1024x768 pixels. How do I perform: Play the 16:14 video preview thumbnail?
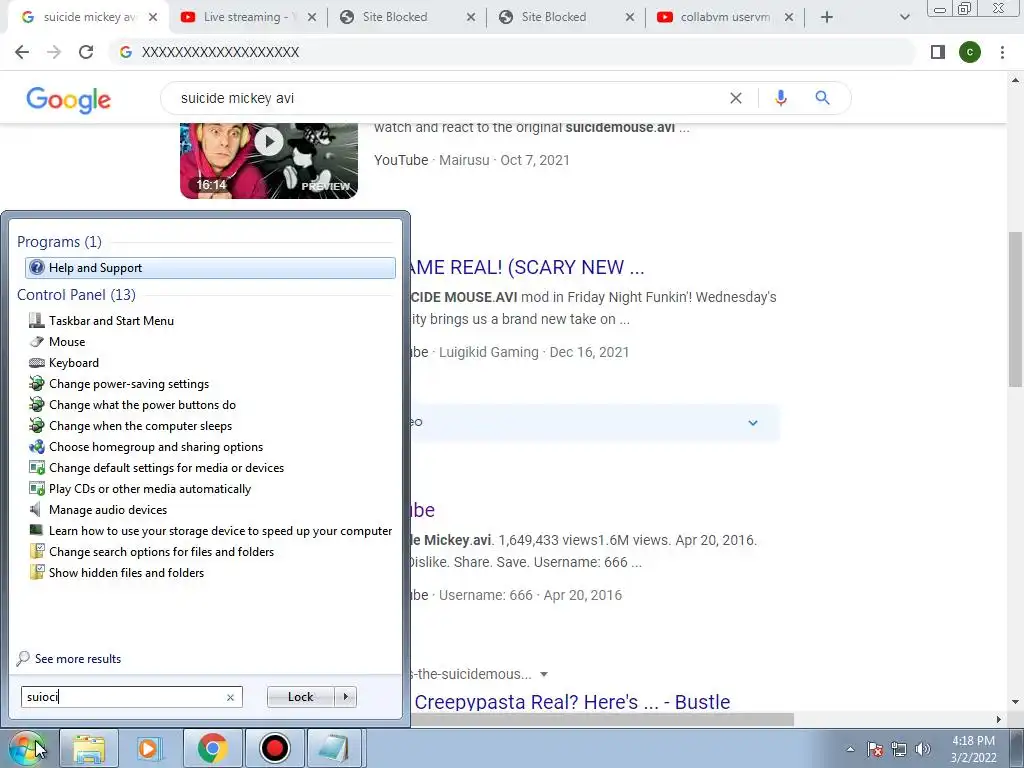(x=269, y=161)
